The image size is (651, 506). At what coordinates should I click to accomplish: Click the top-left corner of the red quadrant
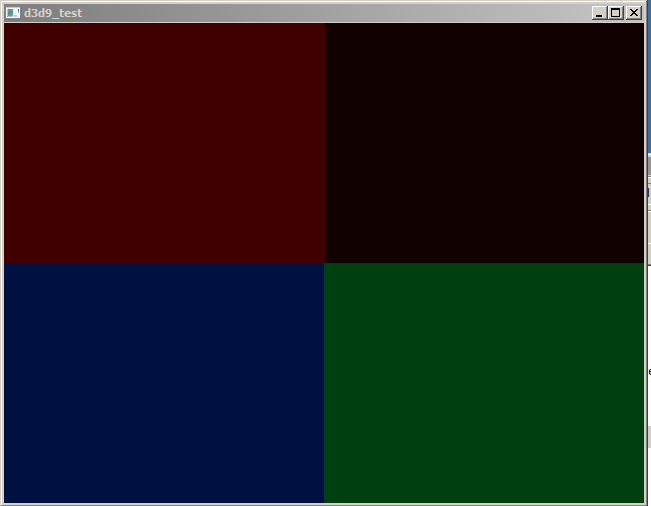coord(5,25)
